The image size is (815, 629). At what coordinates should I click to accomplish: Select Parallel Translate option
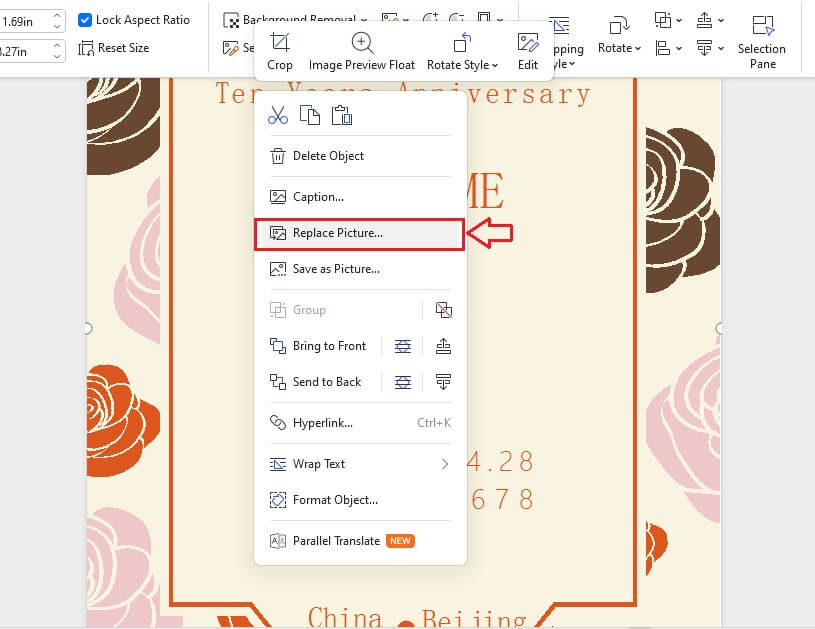point(360,541)
